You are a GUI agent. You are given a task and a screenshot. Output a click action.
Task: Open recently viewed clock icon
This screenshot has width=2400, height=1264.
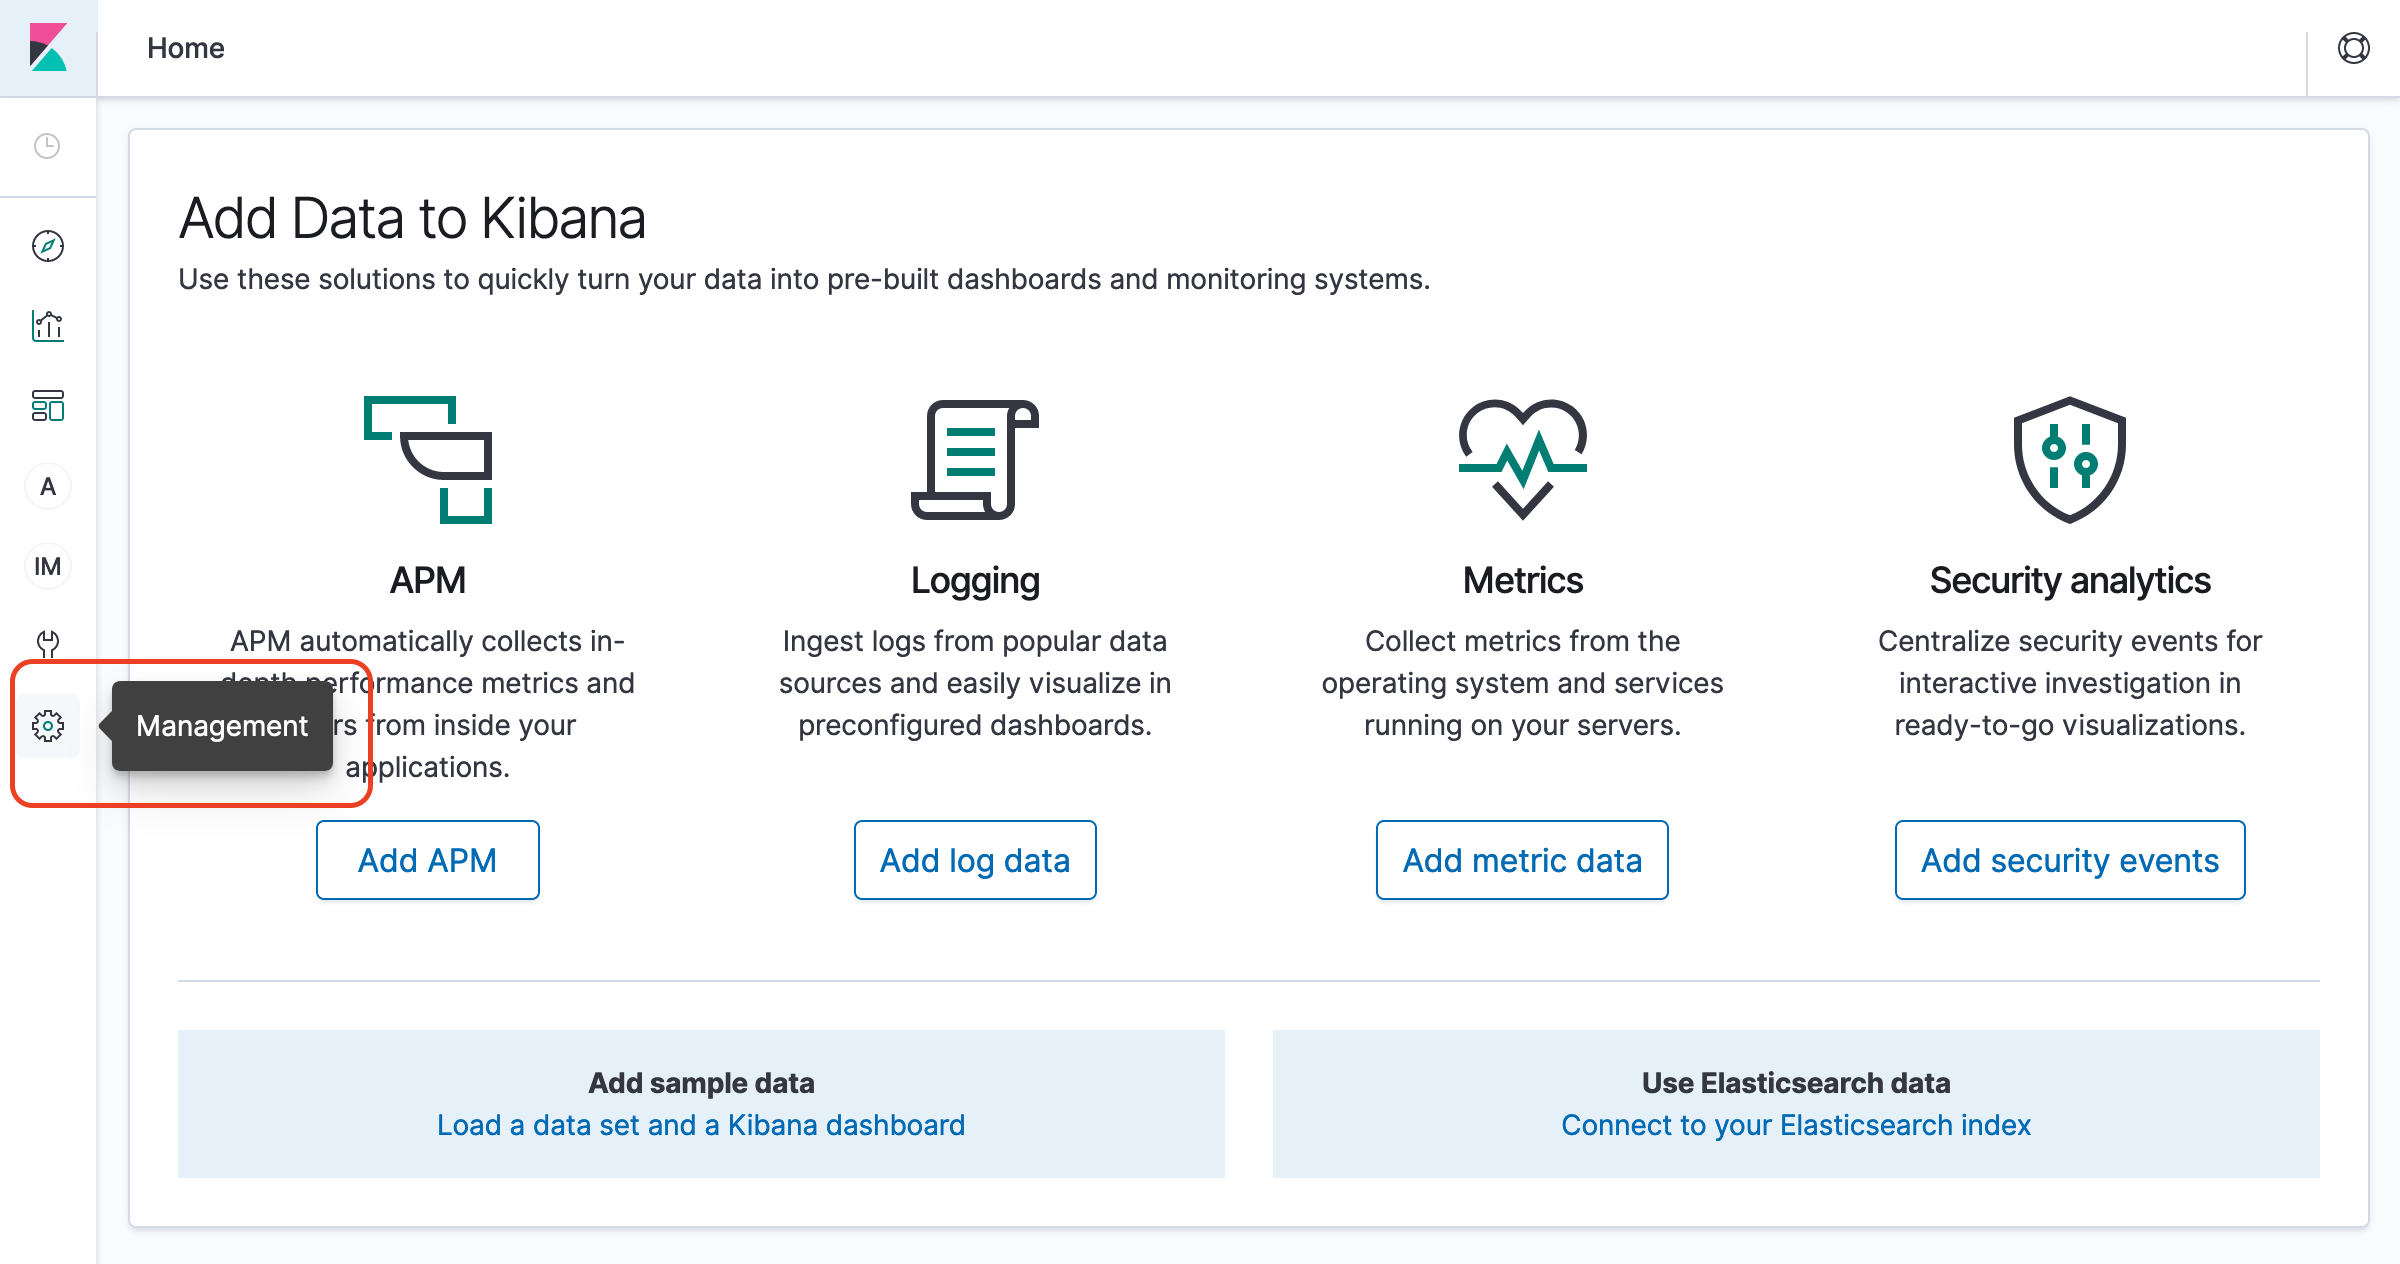pyautogui.click(x=47, y=146)
